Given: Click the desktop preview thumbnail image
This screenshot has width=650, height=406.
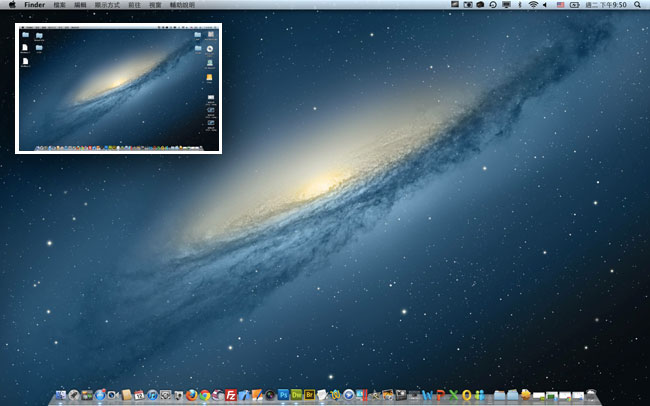Looking at the screenshot, I should point(119,88).
